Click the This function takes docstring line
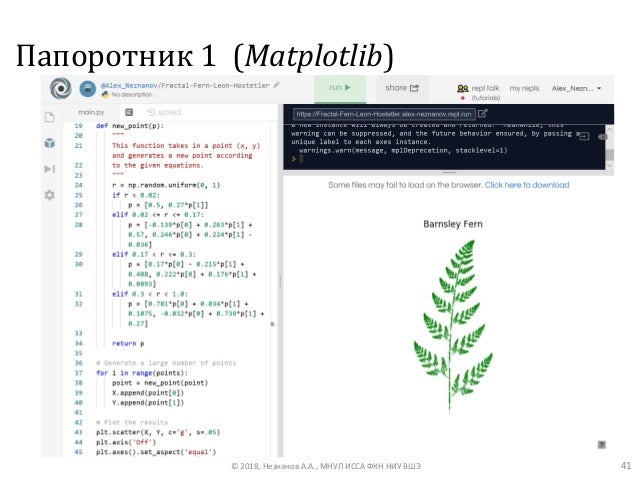Image resolution: width=638 pixels, height=479 pixels. (x=186, y=146)
